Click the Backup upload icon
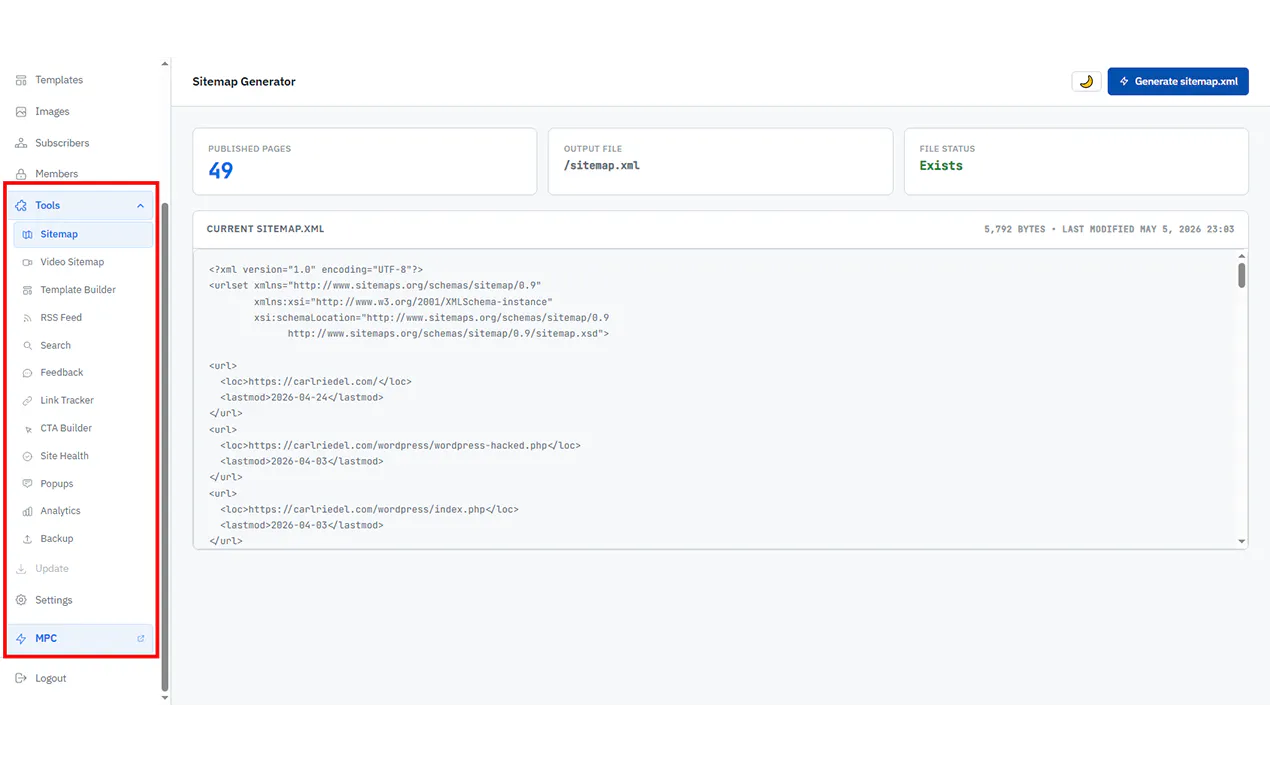The height and width of the screenshot is (760, 1270). pos(27,539)
